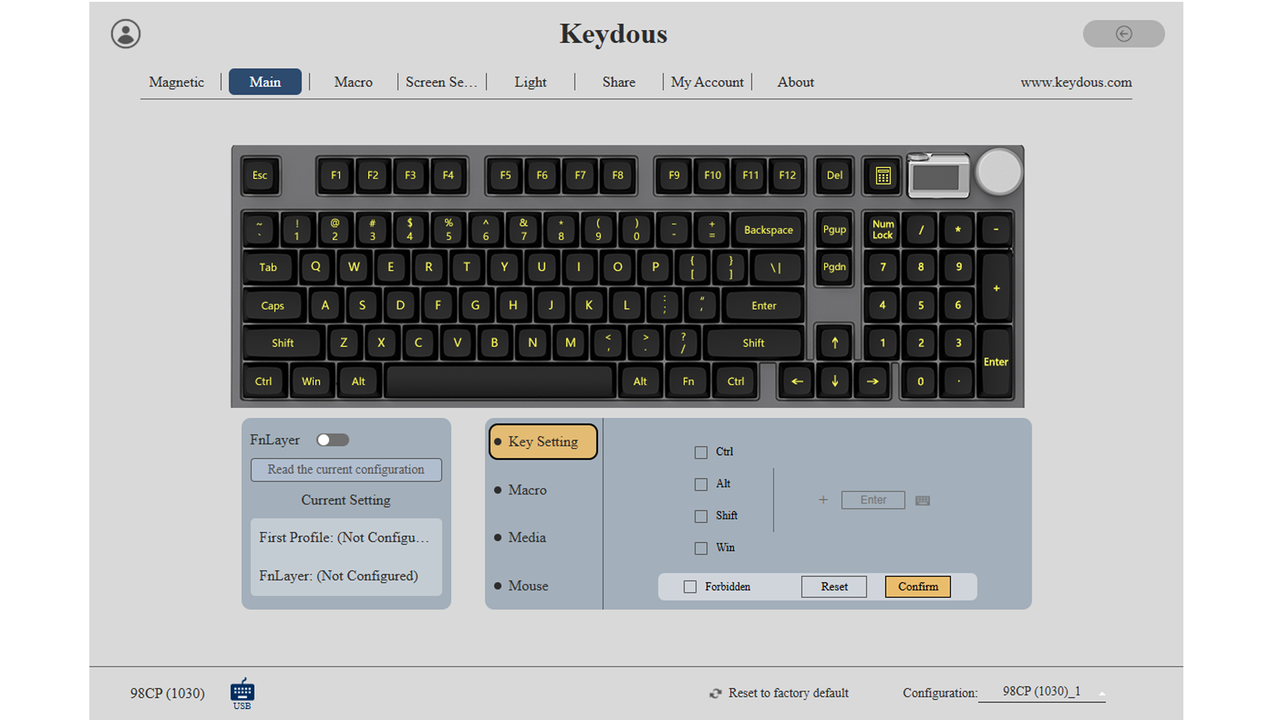Select the up arrow key
1280x720 pixels.
[834, 343]
